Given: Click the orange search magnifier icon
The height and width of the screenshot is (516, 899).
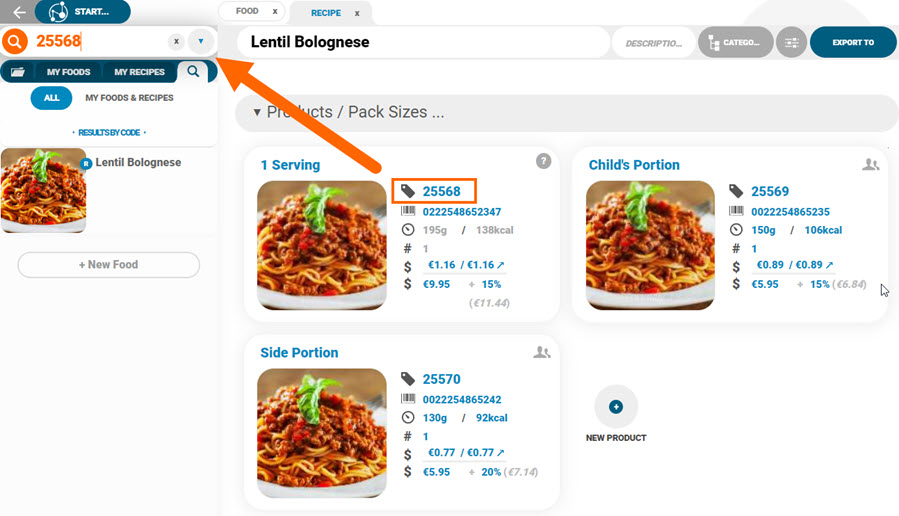Looking at the screenshot, I should [x=15, y=41].
